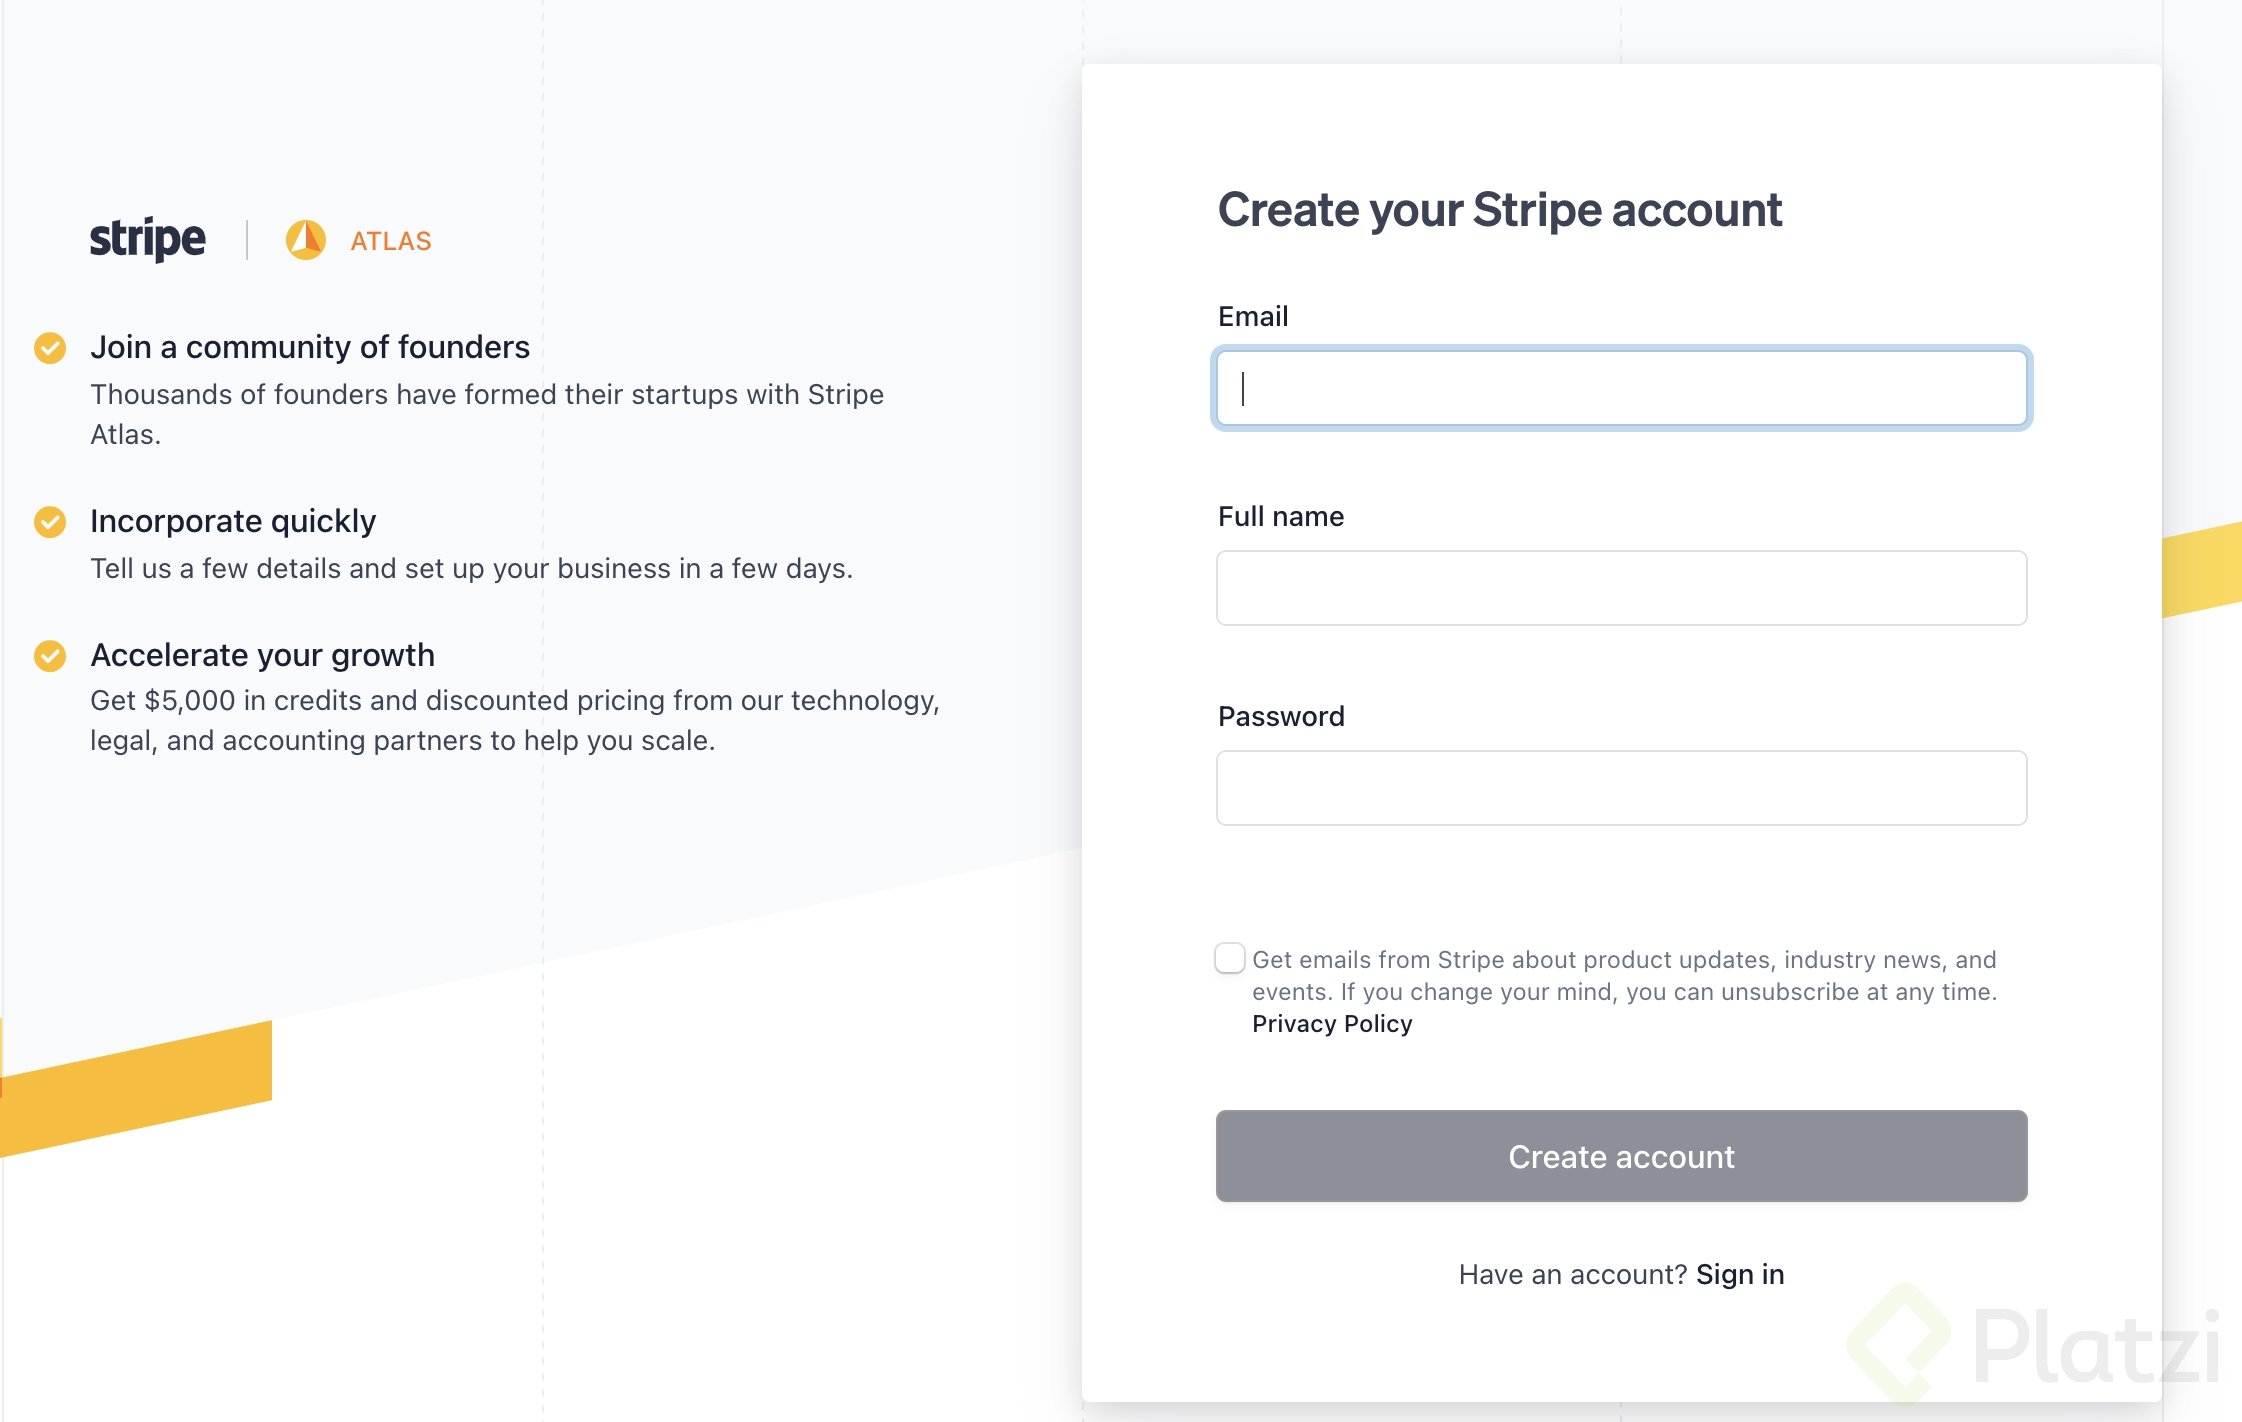
Task: Click into the Full name field
Action: click(x=1622, y=588)
